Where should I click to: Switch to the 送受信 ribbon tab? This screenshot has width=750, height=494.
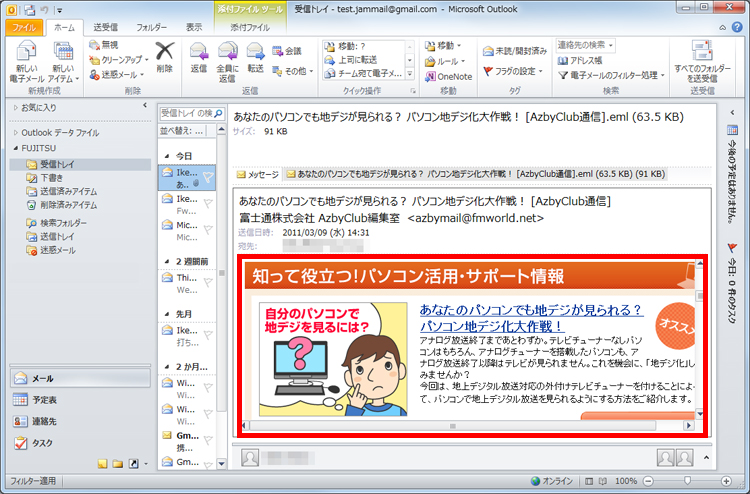[105, 27]
